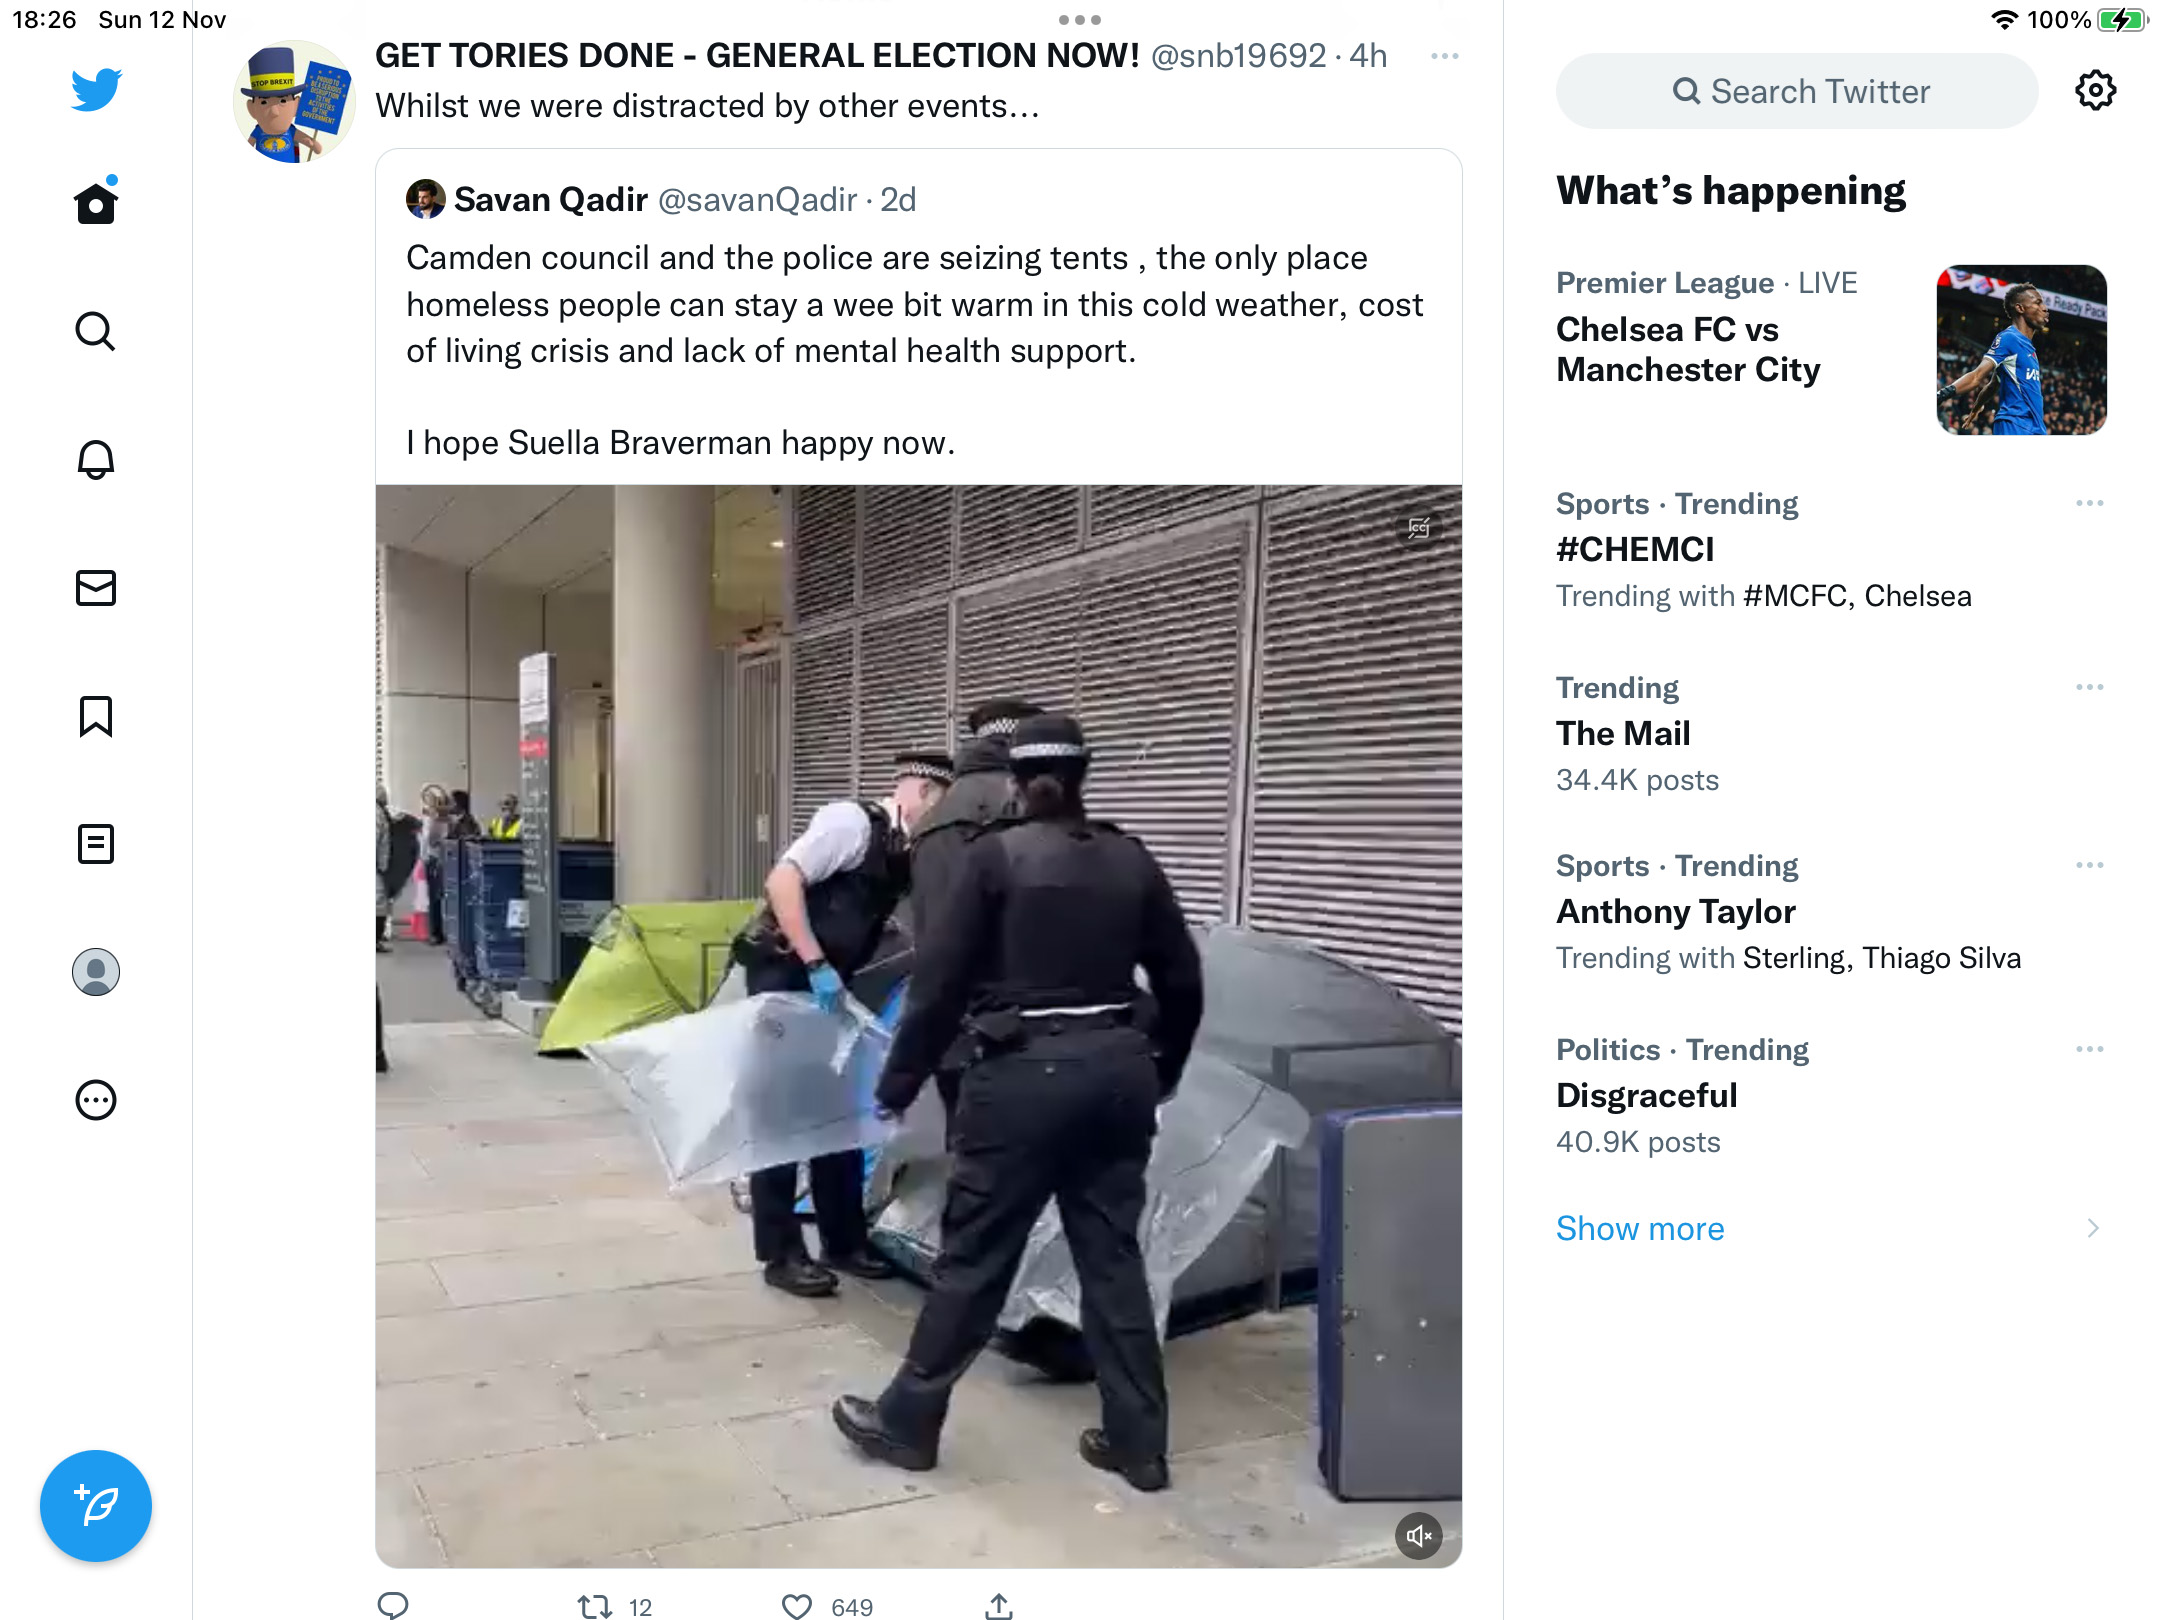This screenshot has height=1620, width=2160.
Task: Open The Mail trending topic
Action: click(x=1623, y=733)
